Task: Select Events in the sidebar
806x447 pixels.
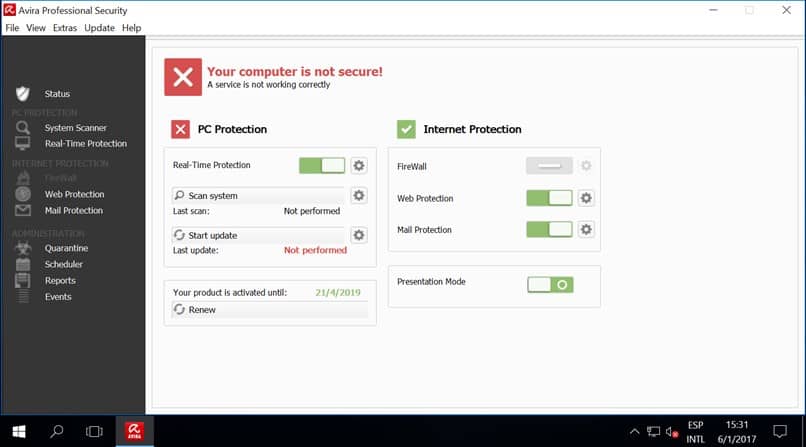Action: [58, 296]
